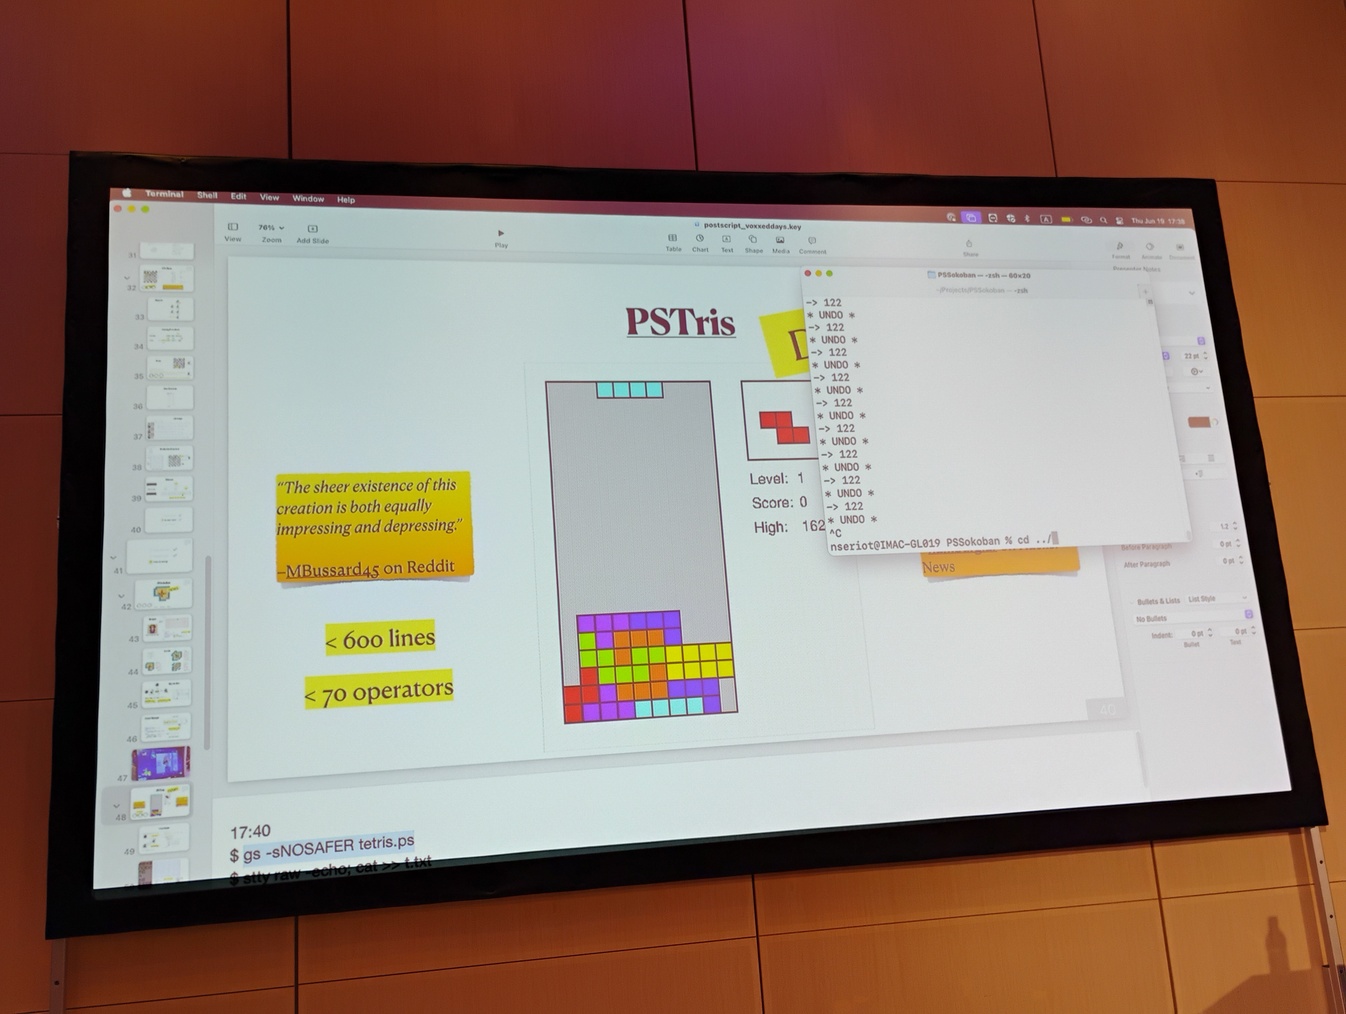Click the Bluetooth icon in menu bar
The image size is (1346, 1014).
[1027, 218]
